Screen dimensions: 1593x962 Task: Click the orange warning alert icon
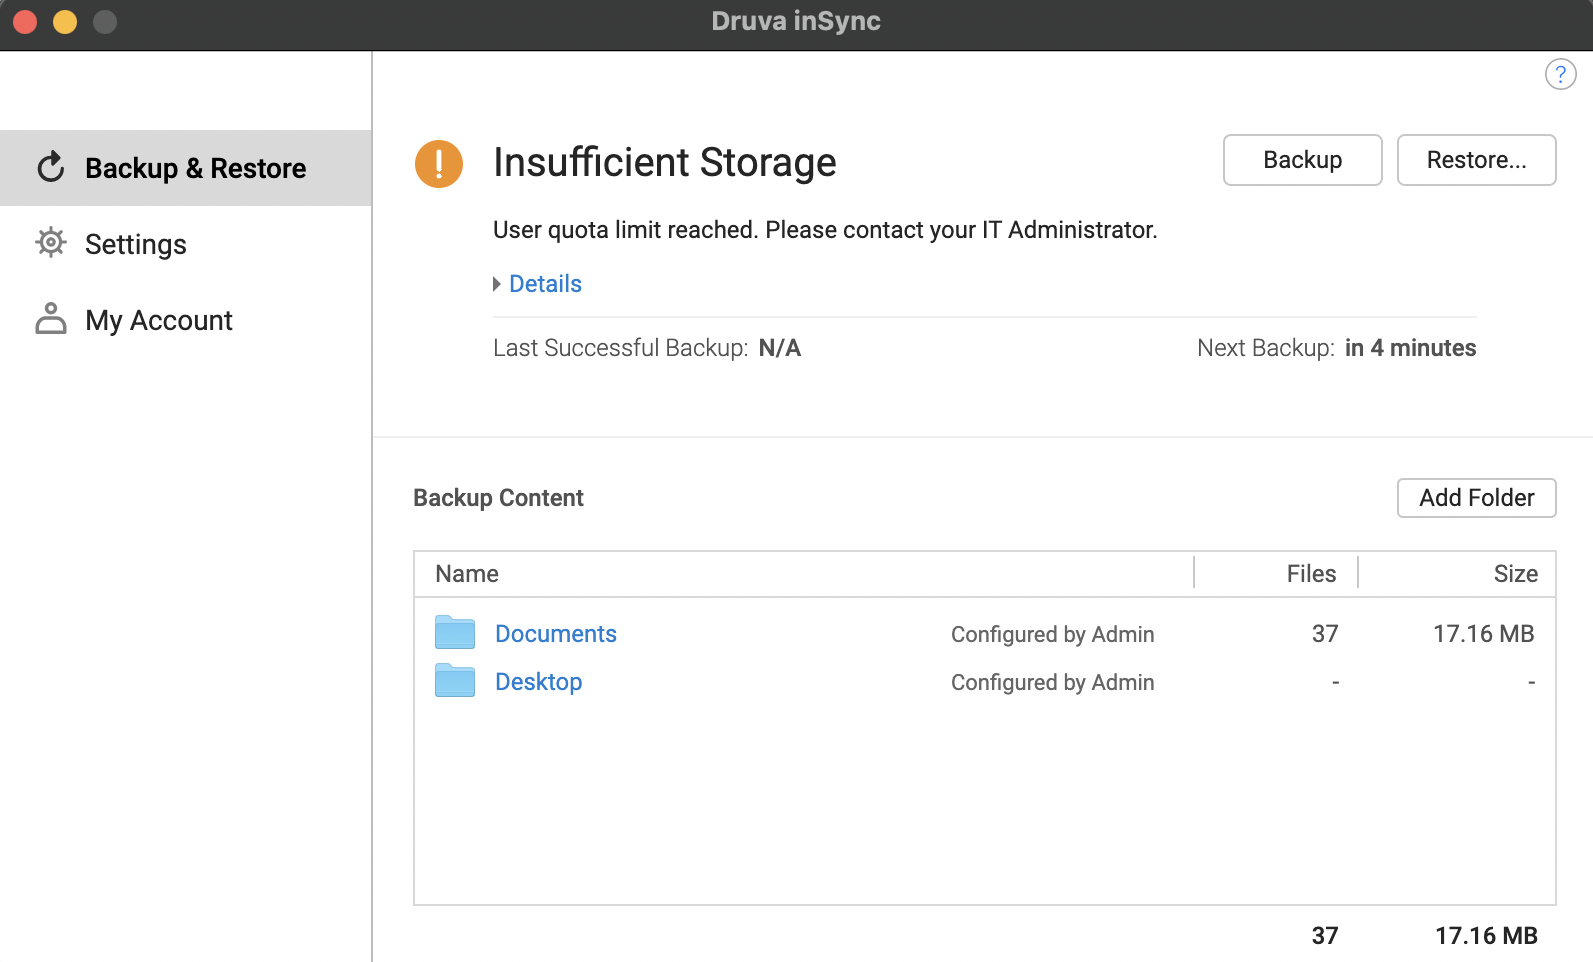[439, 164]
